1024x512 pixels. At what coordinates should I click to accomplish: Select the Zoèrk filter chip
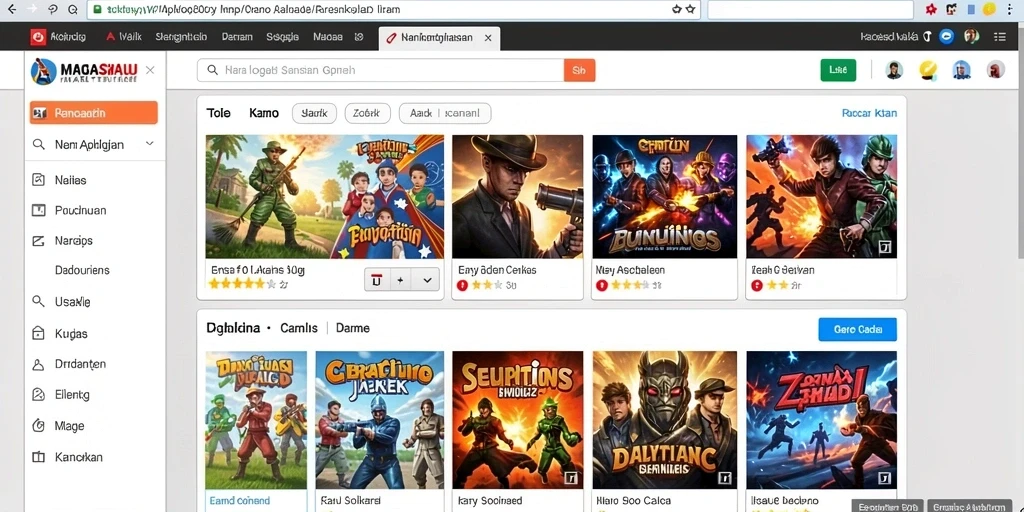[367, 113]
